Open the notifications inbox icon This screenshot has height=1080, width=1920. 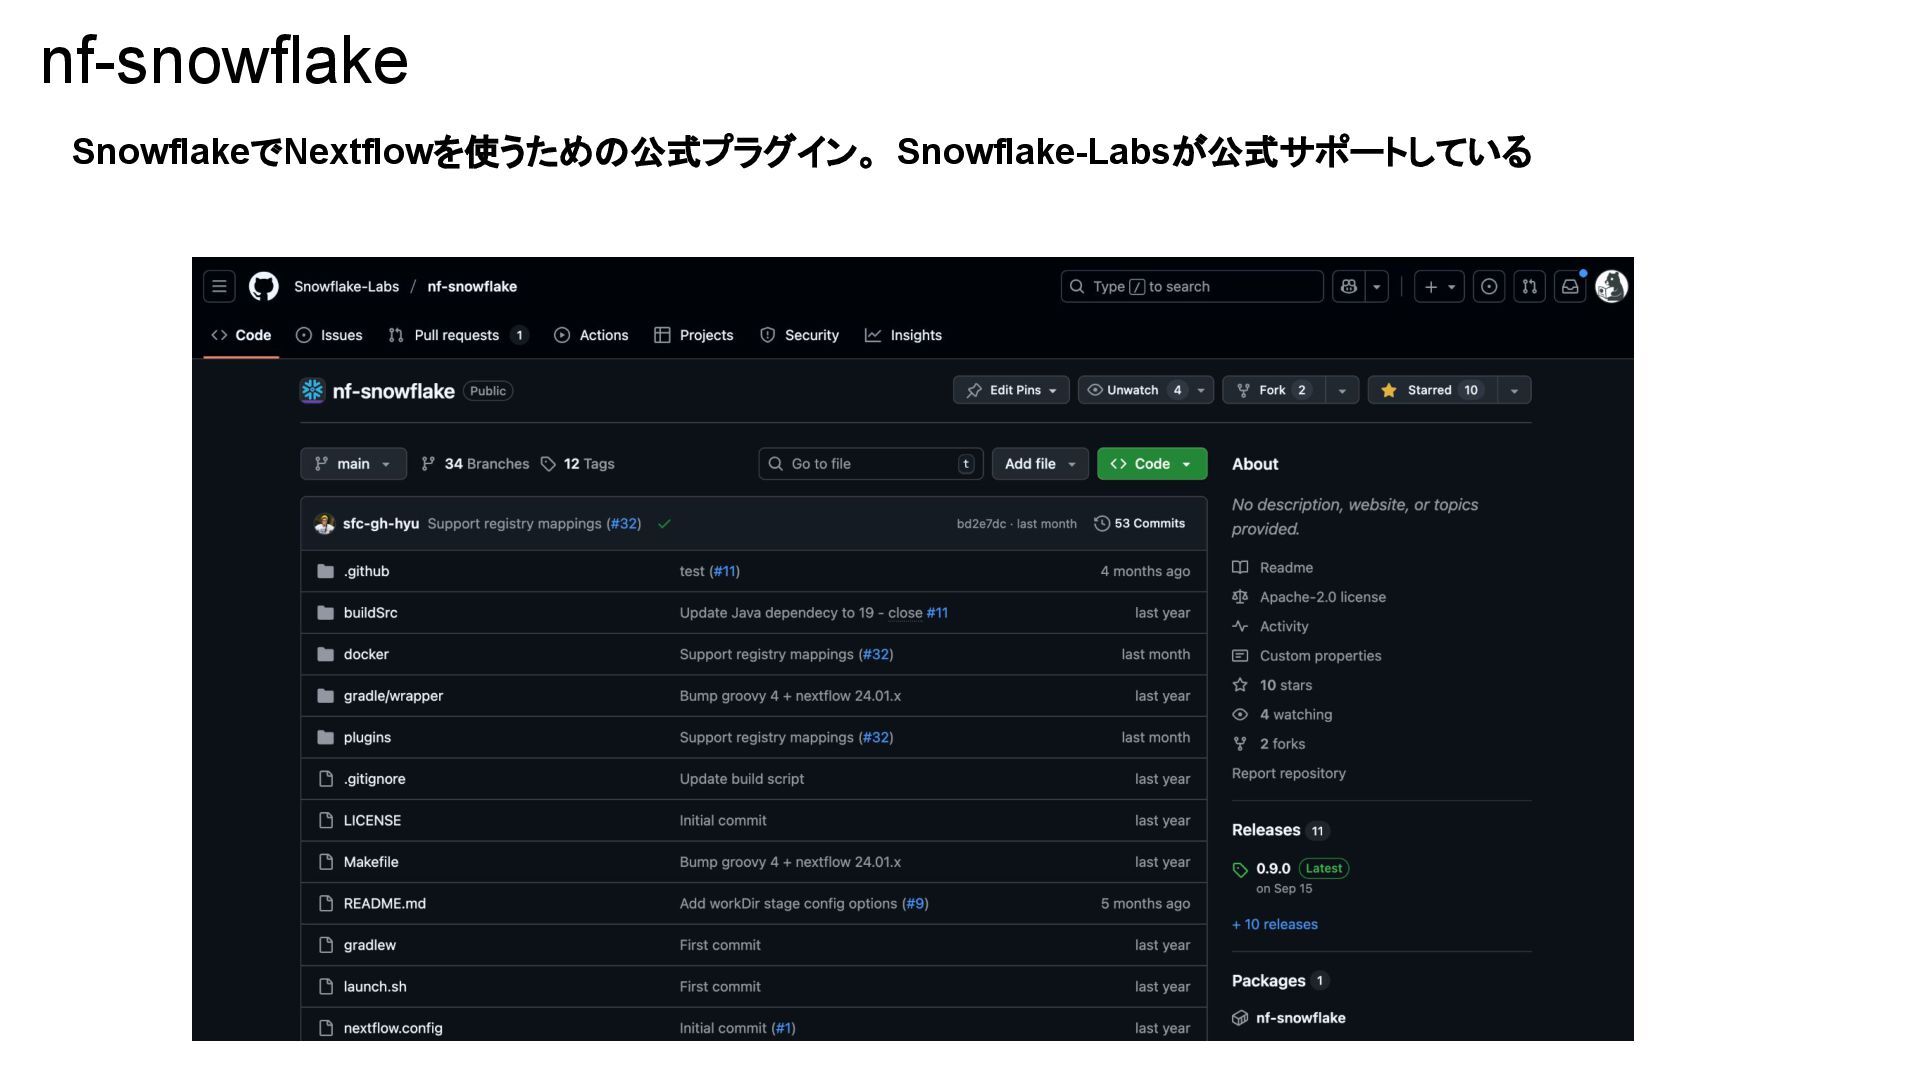[x=1570, y=287]
